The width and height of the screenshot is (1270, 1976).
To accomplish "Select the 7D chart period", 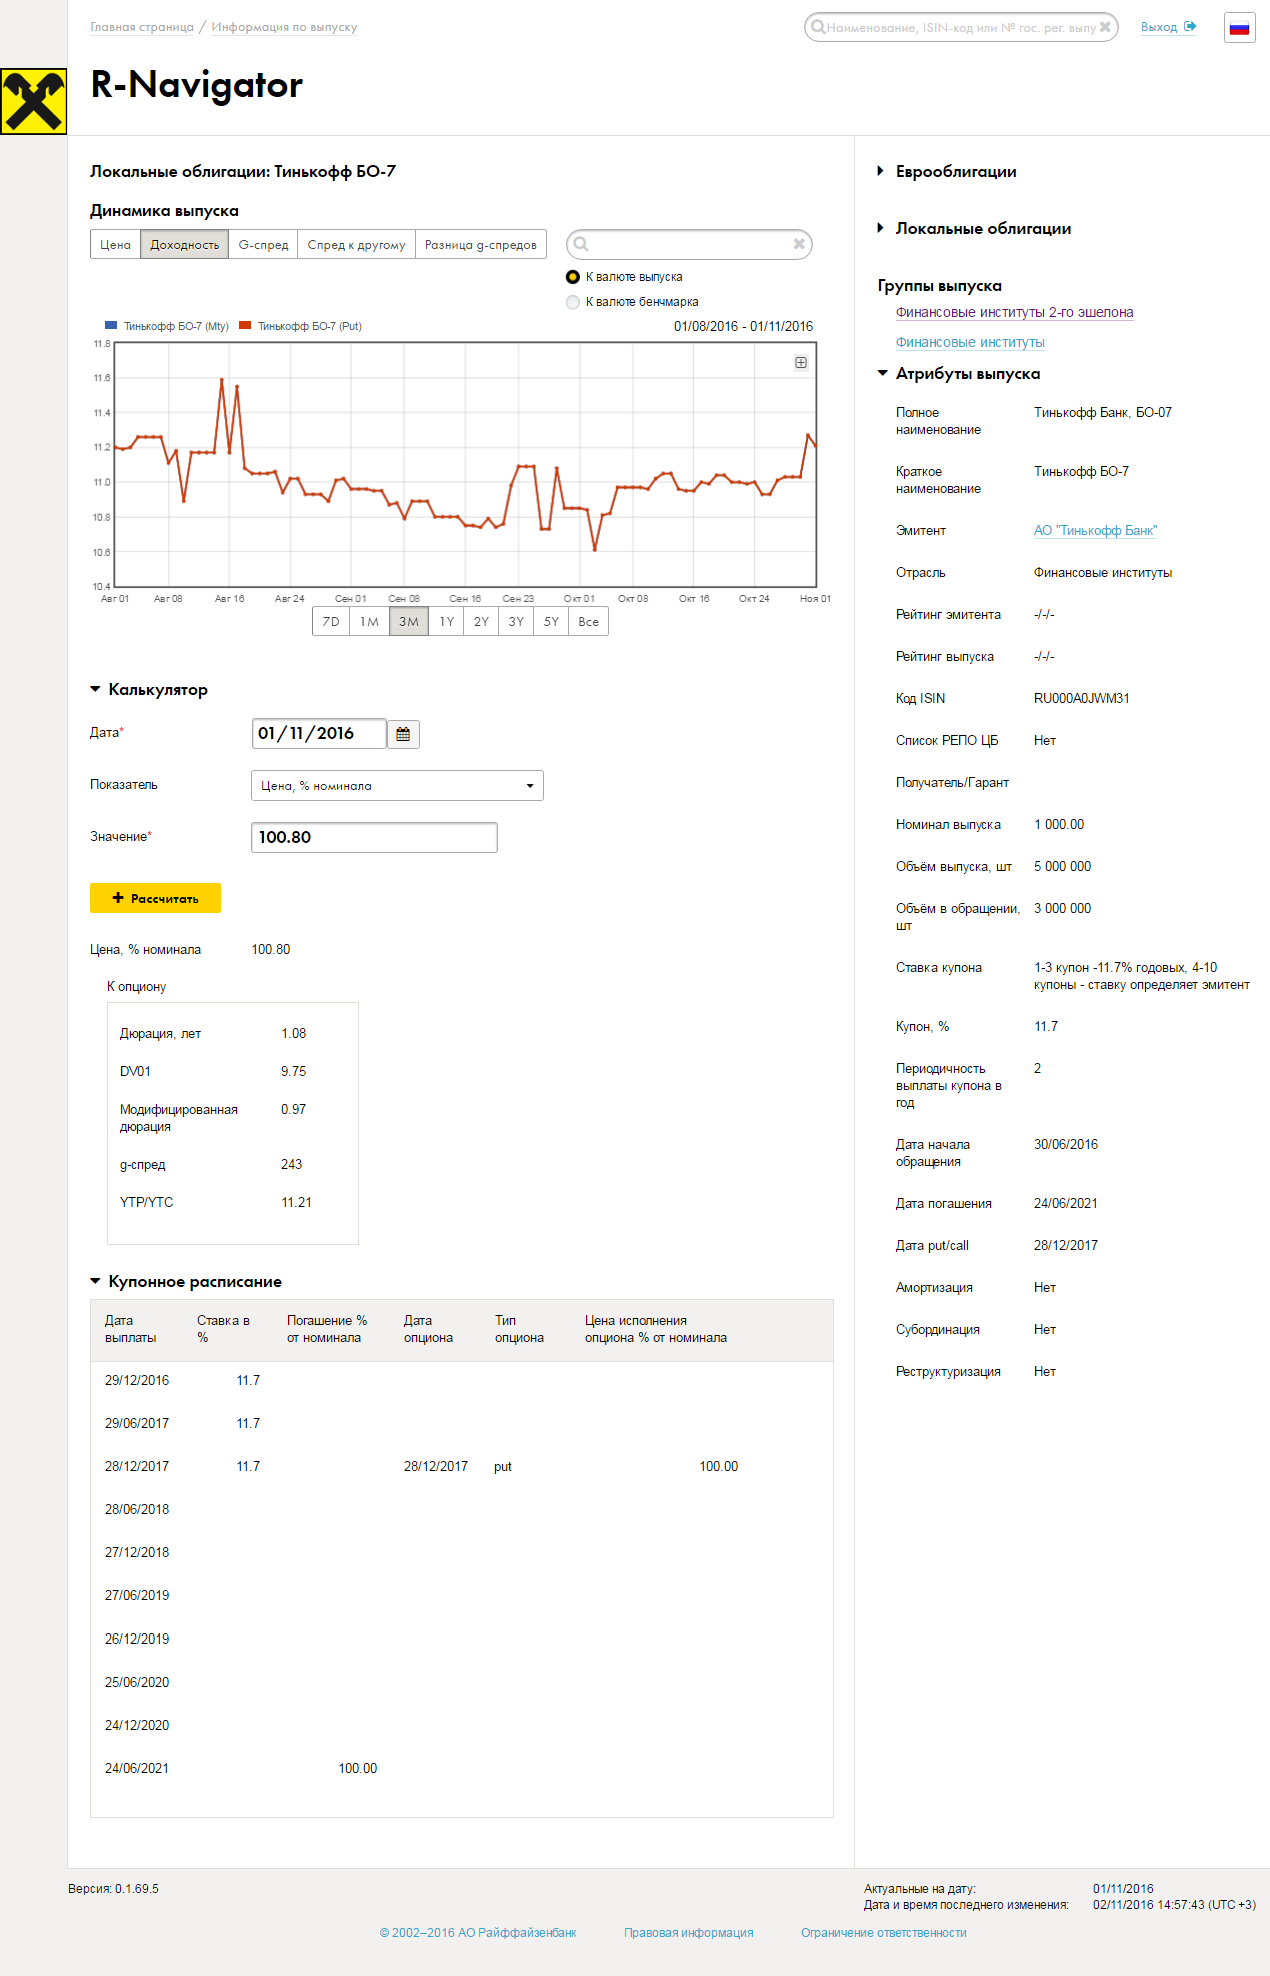I will pyautogui.click(x=331, y=622).
